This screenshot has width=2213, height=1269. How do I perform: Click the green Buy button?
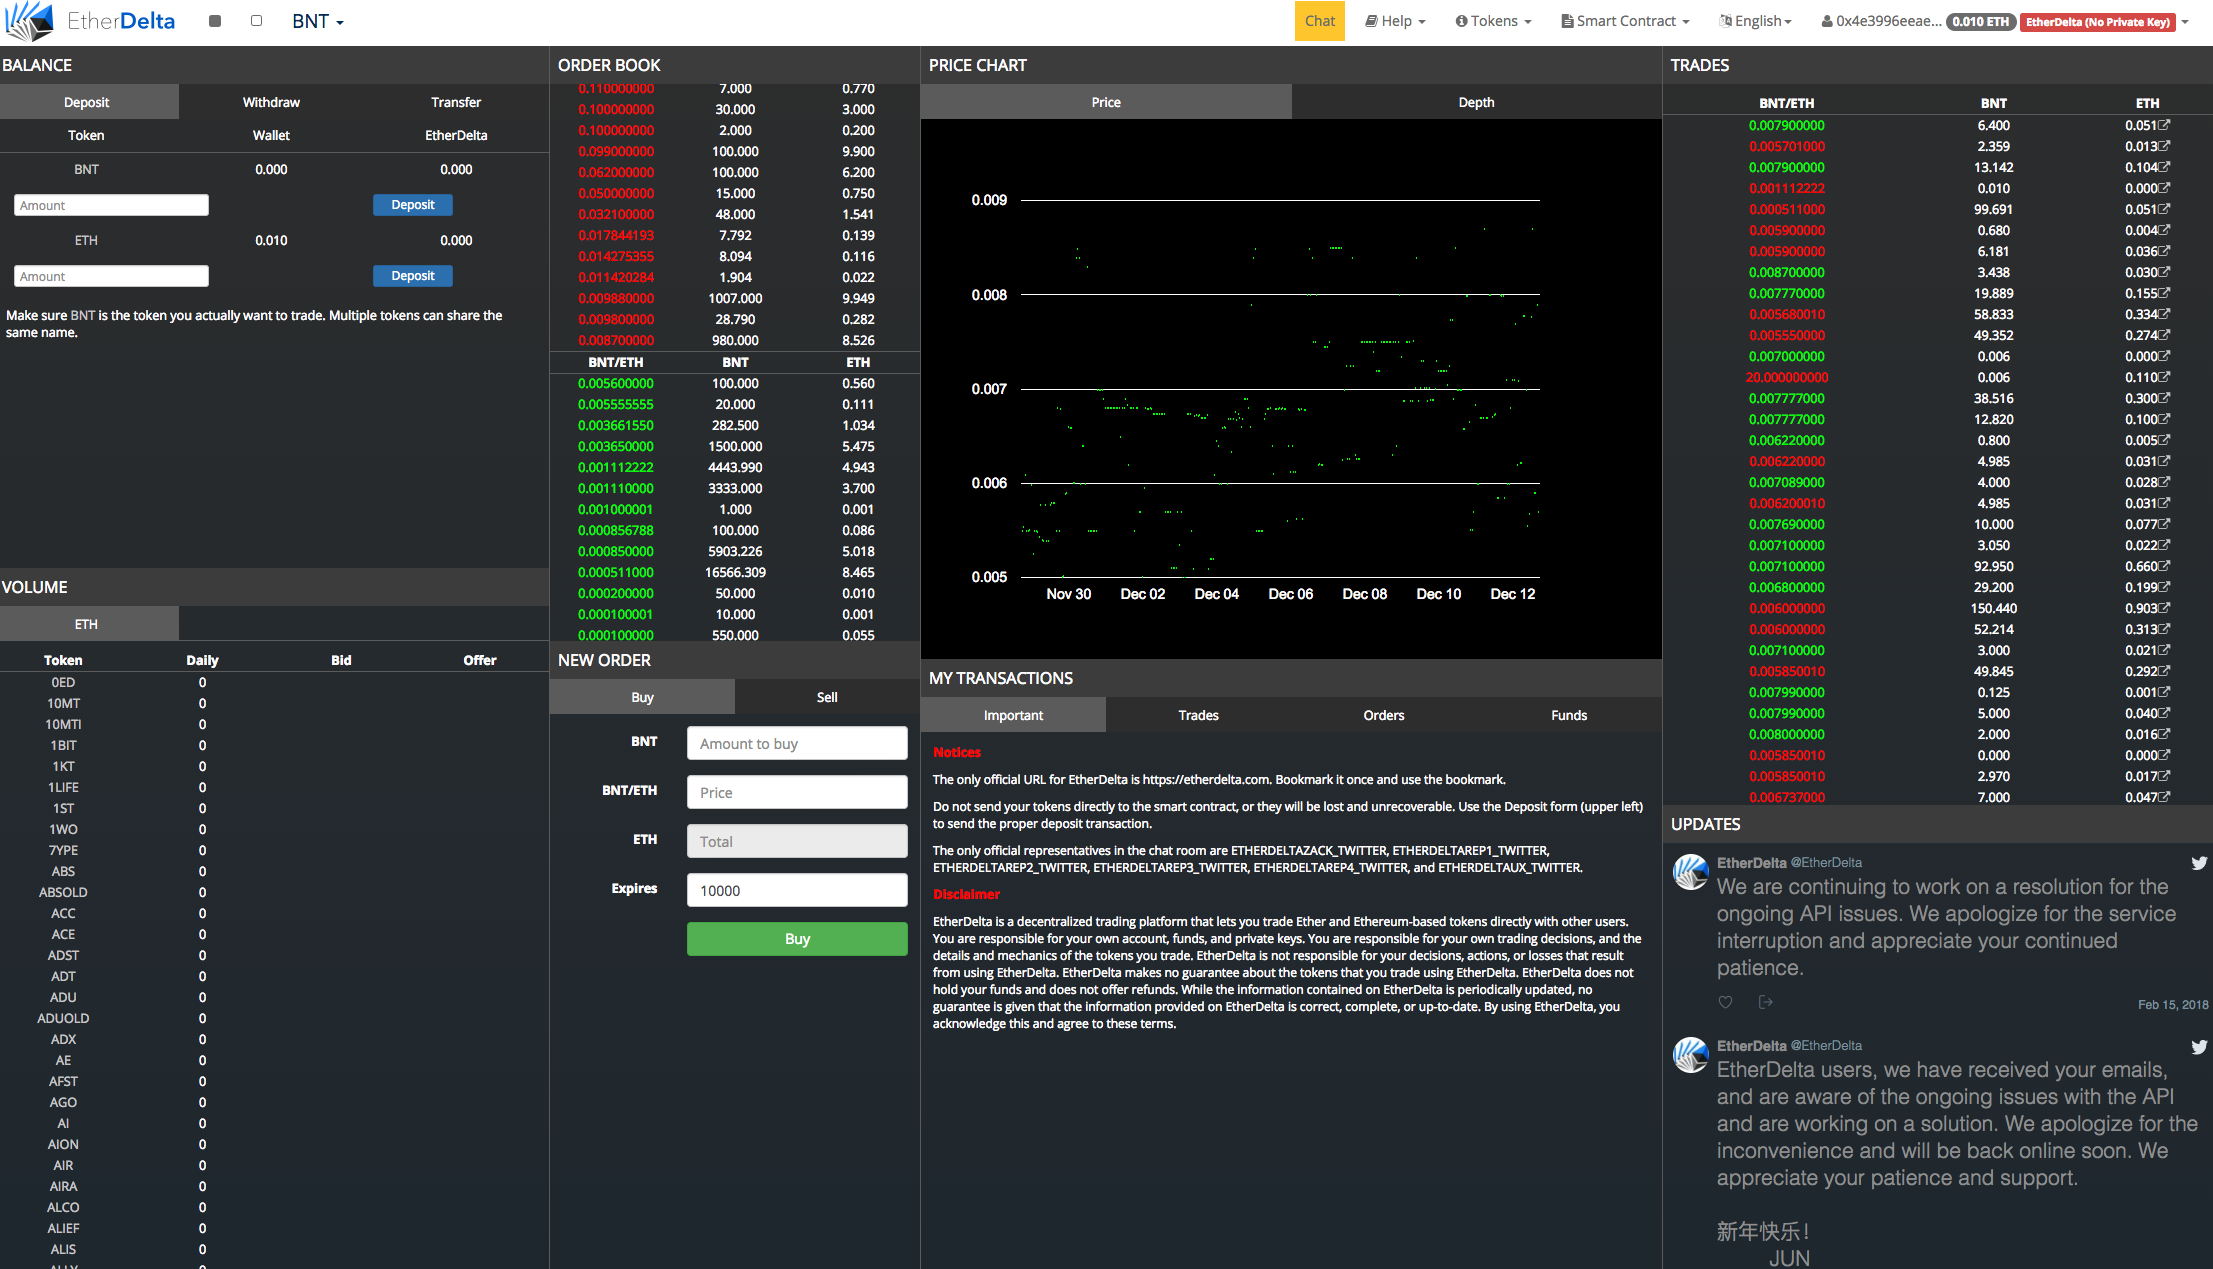click(797, 939)
